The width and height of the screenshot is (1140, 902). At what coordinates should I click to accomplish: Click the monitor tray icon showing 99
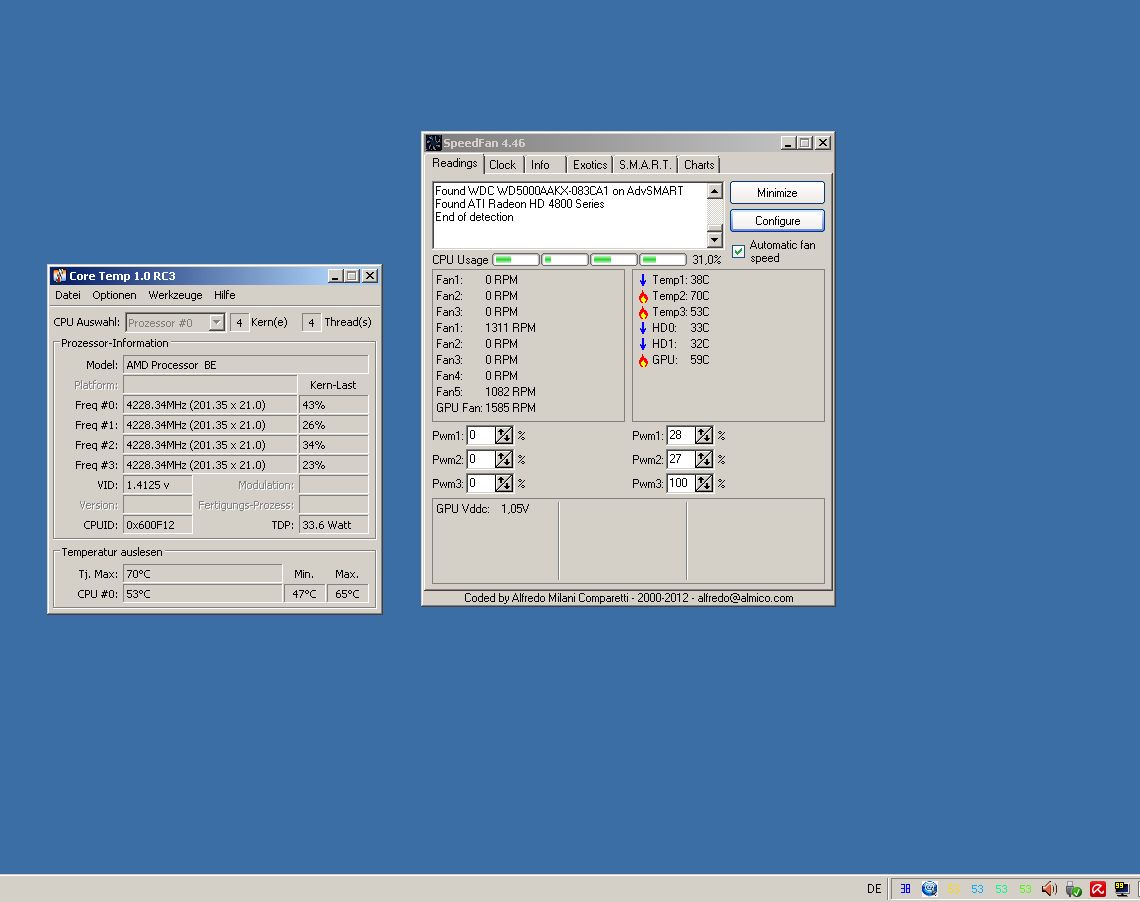point(1121,888)
